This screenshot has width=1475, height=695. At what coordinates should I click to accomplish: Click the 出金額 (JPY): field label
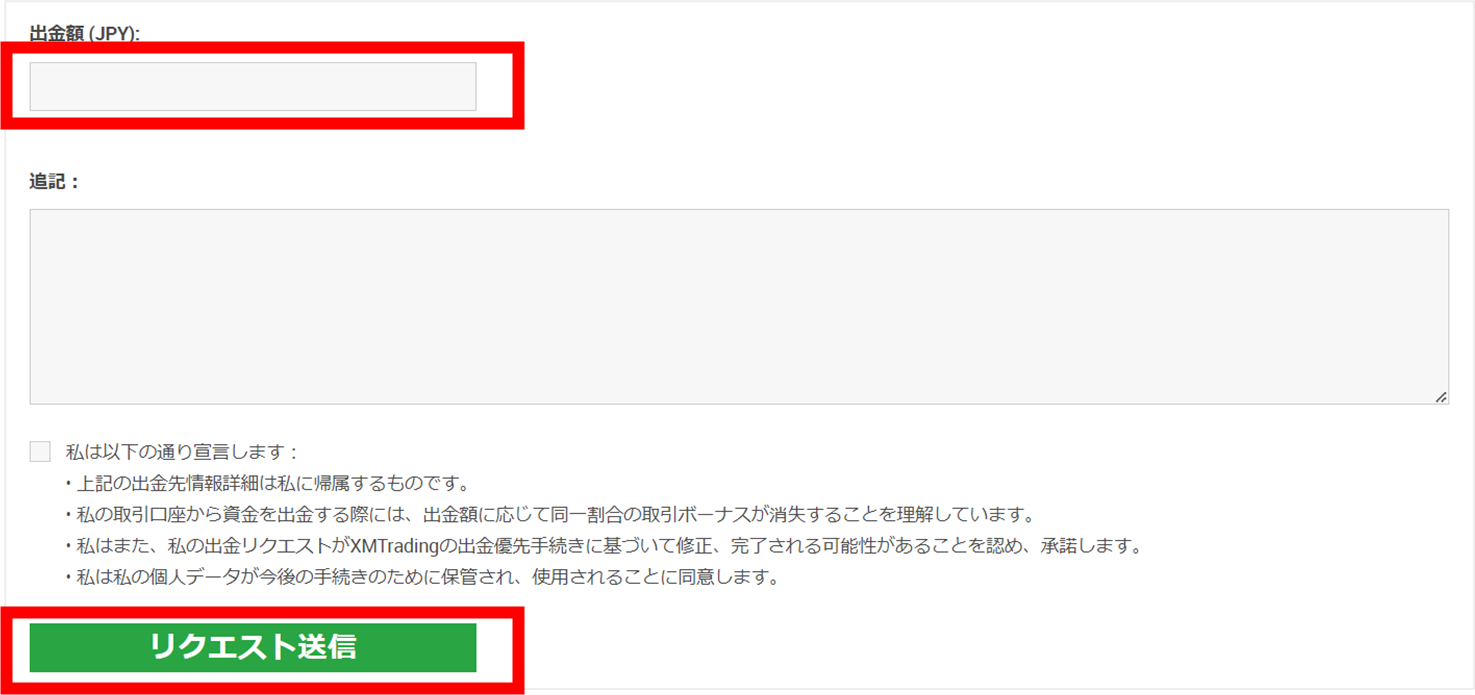click(x=85, y=34)
